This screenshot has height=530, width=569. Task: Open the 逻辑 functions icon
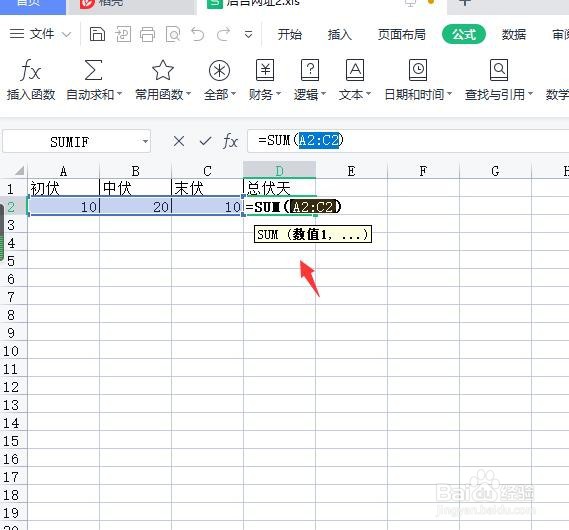pyautogui.click(x=310, y=70)
